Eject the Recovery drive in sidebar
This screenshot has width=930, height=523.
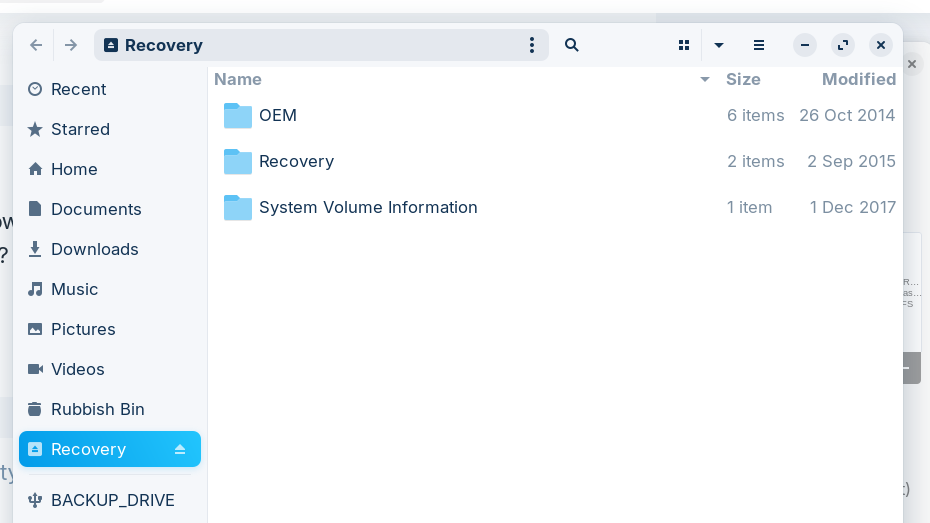[180, 450]
